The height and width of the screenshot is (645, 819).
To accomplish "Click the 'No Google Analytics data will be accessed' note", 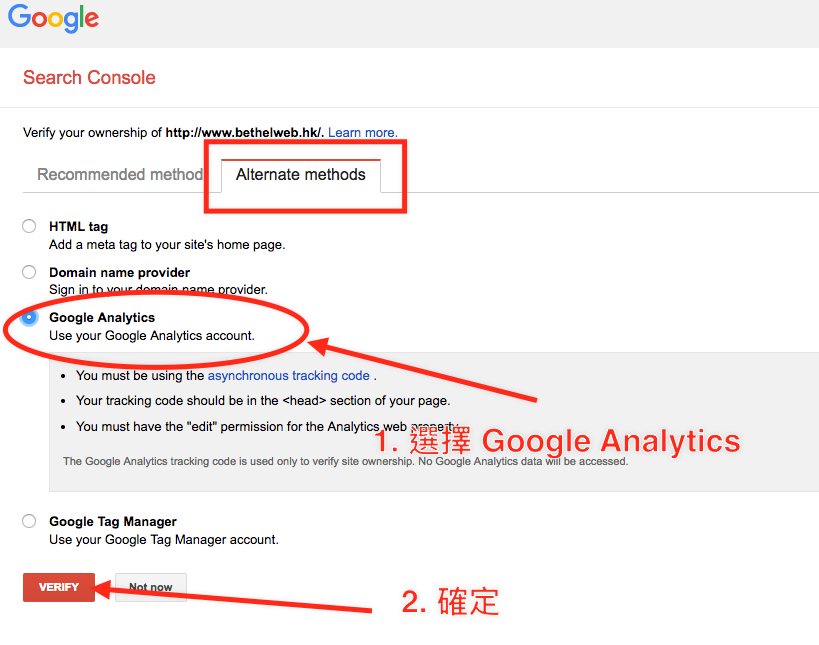I will pyautogui.click(x=523, y=461).
